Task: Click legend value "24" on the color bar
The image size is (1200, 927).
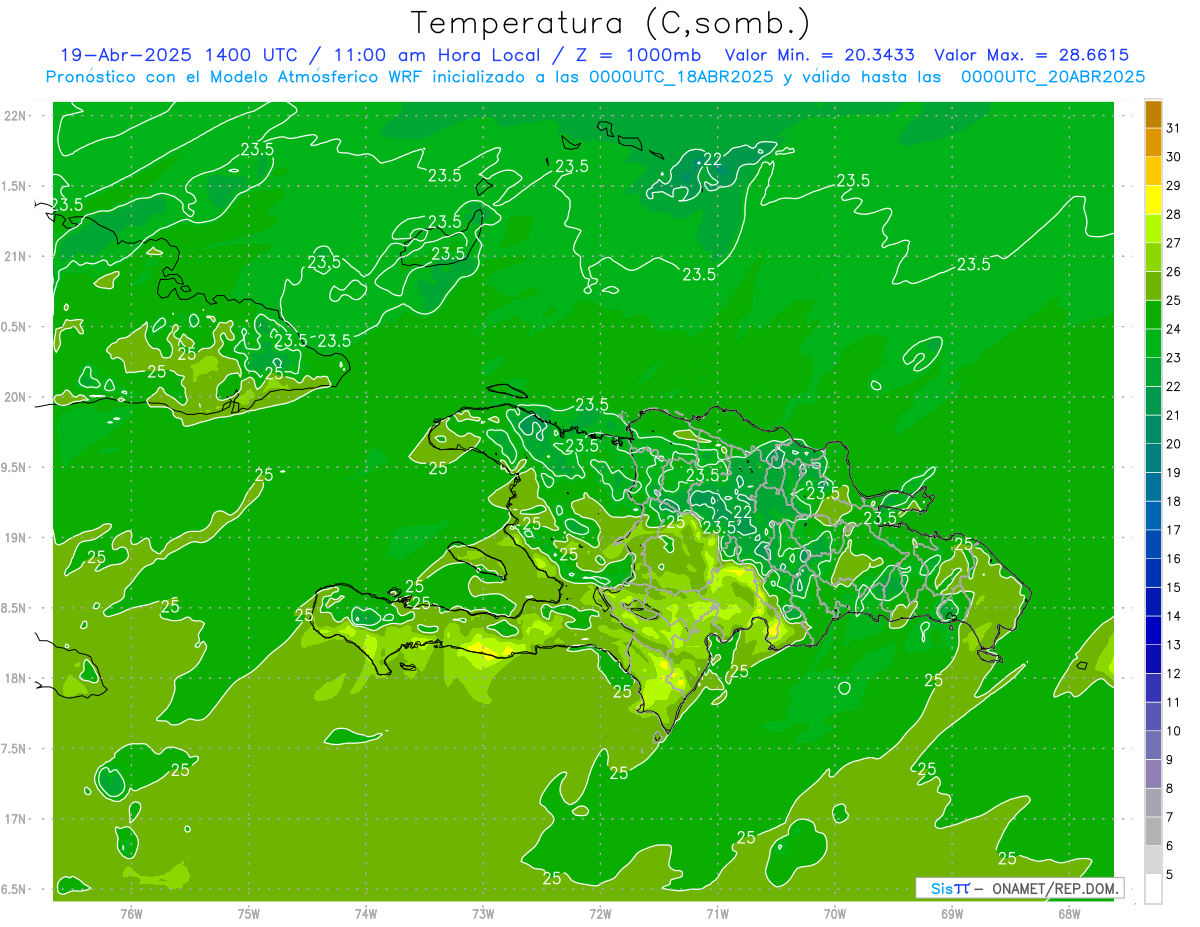Action: tap(1174, 329)
